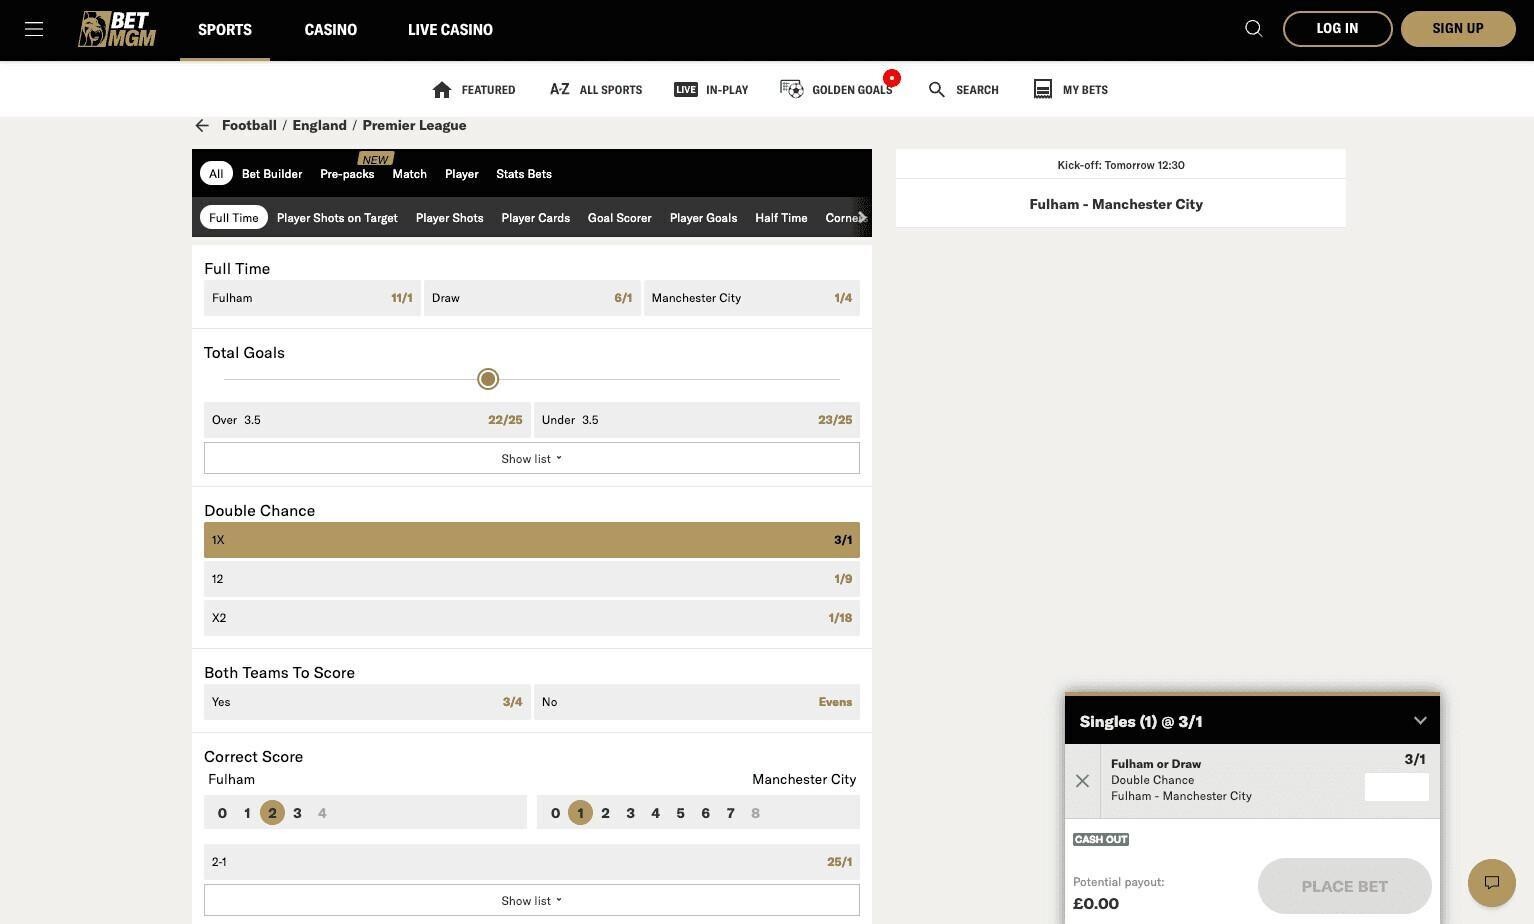Collapse the Singles betslip with chevron
The height and width of the screenshot is (924, 1534).
[1420, 721]
